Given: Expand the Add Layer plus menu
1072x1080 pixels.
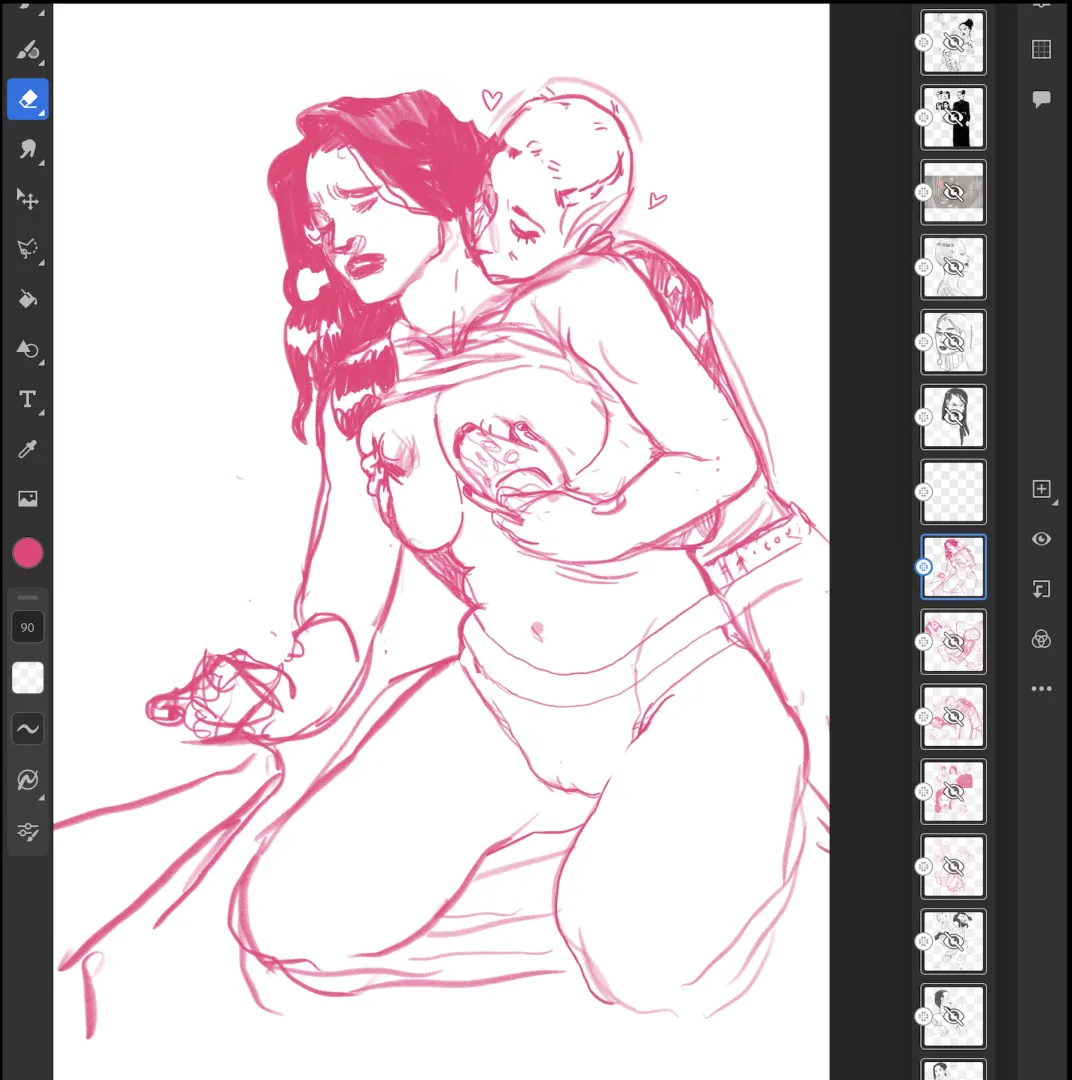Looking at the screenshot, I should coord(1042,489).
